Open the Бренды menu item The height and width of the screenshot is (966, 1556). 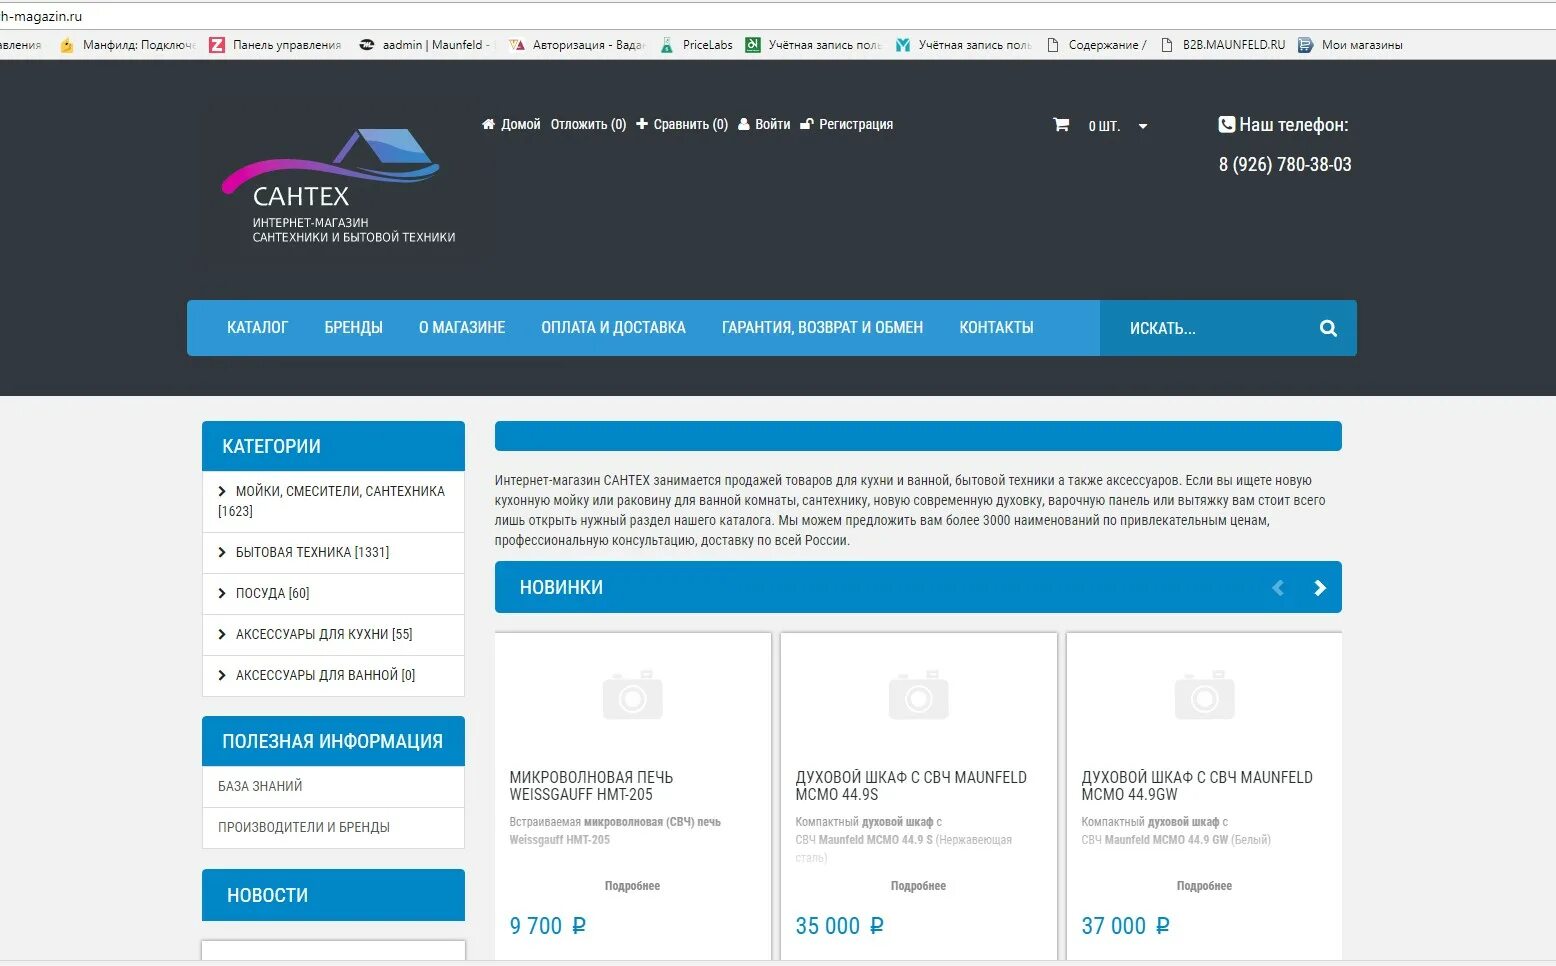tap(353, 328)
